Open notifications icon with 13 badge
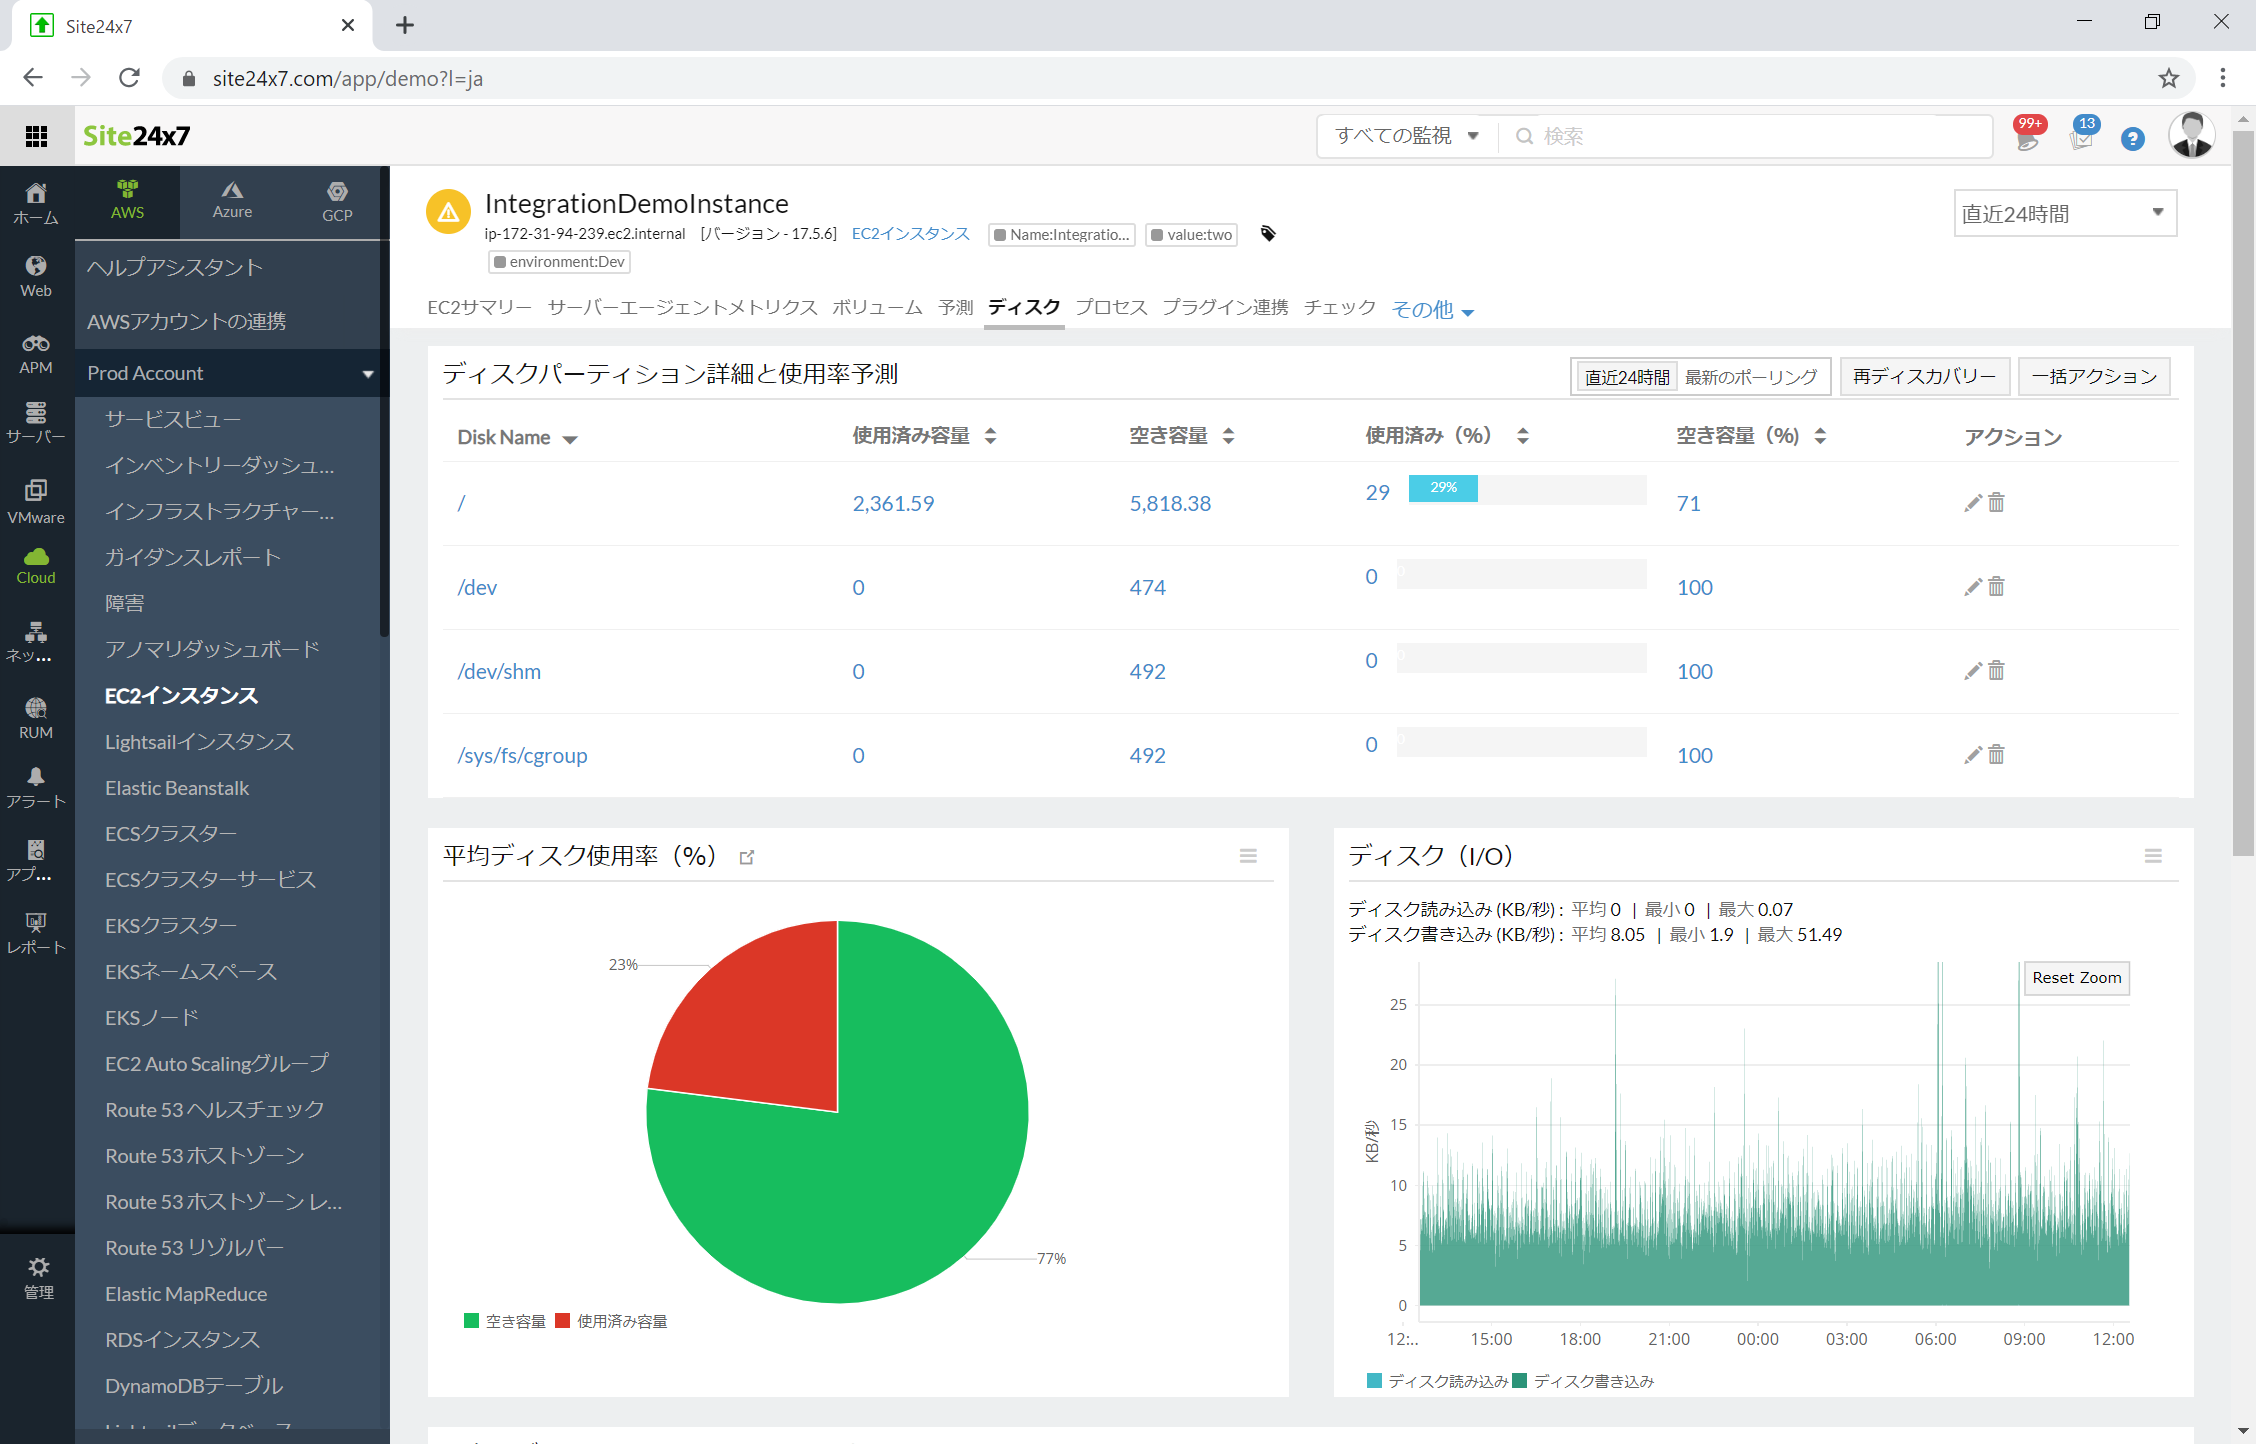The width and height of the screenshot is (2256, 1444). coord(2084,135)
